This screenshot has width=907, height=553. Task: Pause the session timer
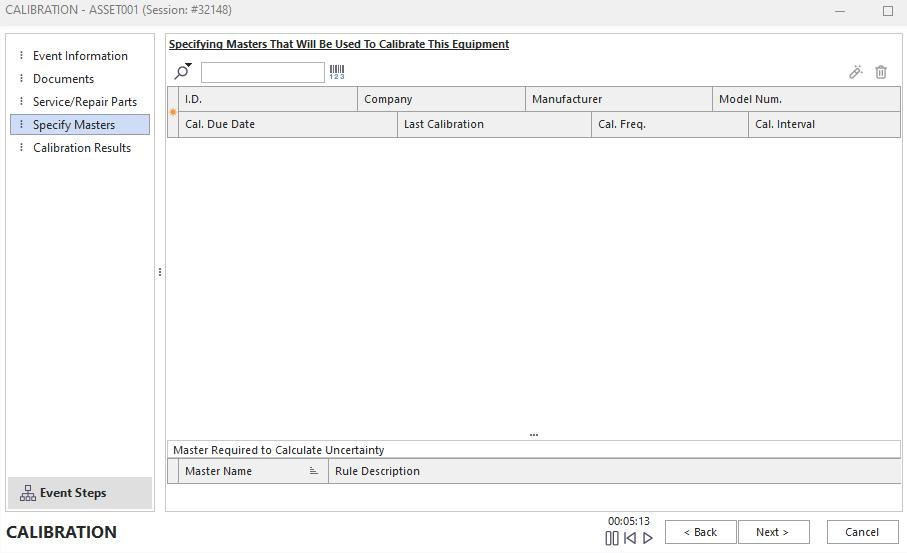pyautogui.click(x=611, y=538)
